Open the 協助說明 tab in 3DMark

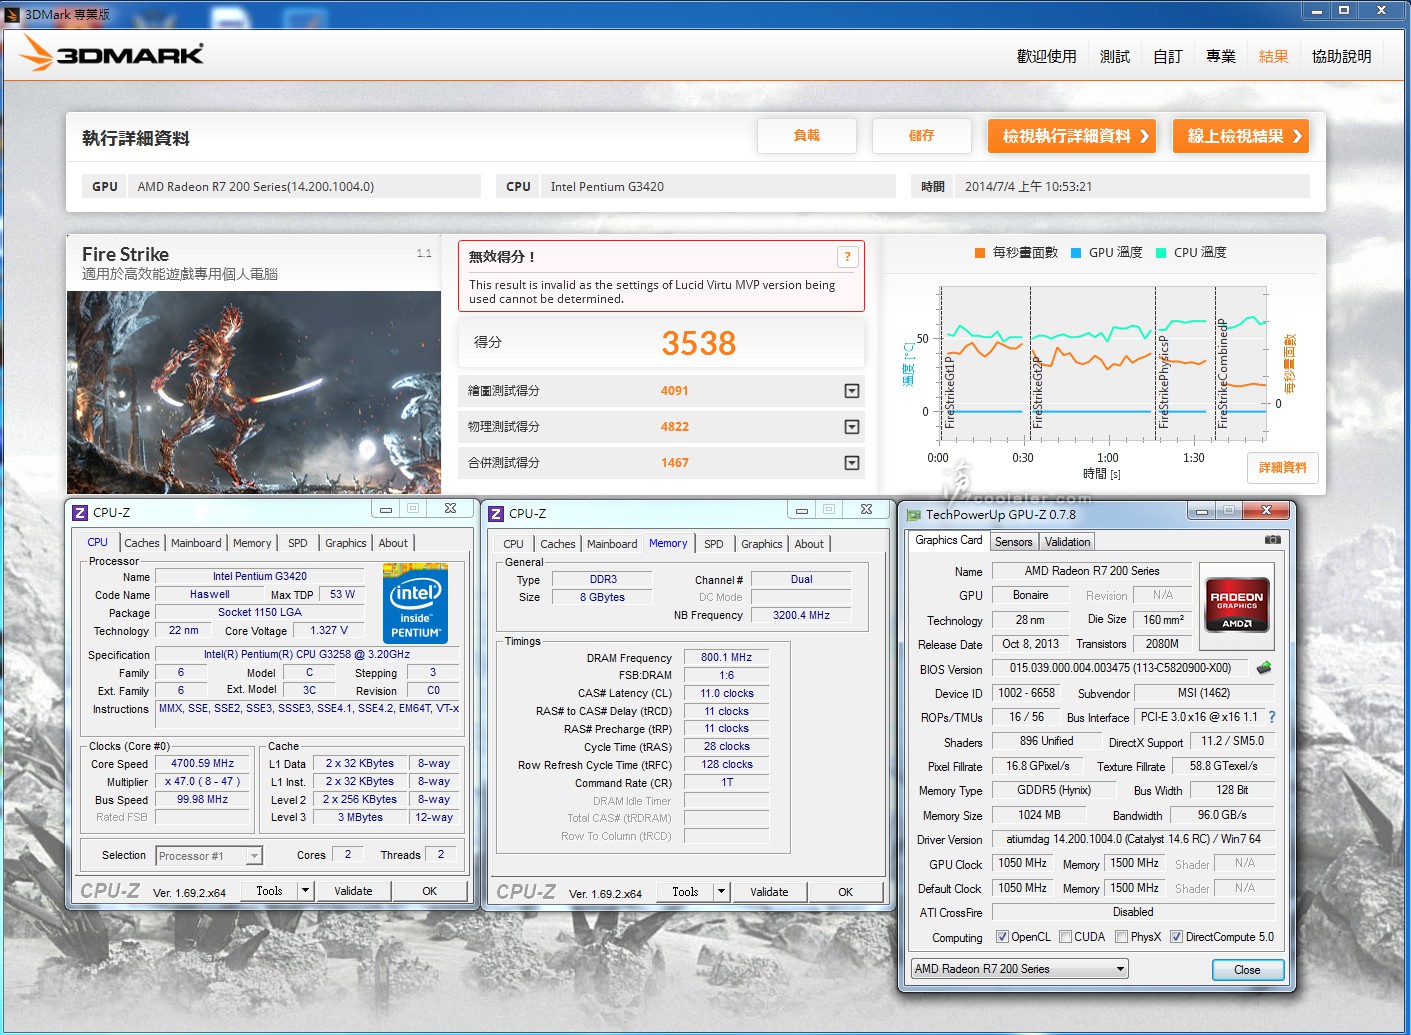tap(1342, 57)
